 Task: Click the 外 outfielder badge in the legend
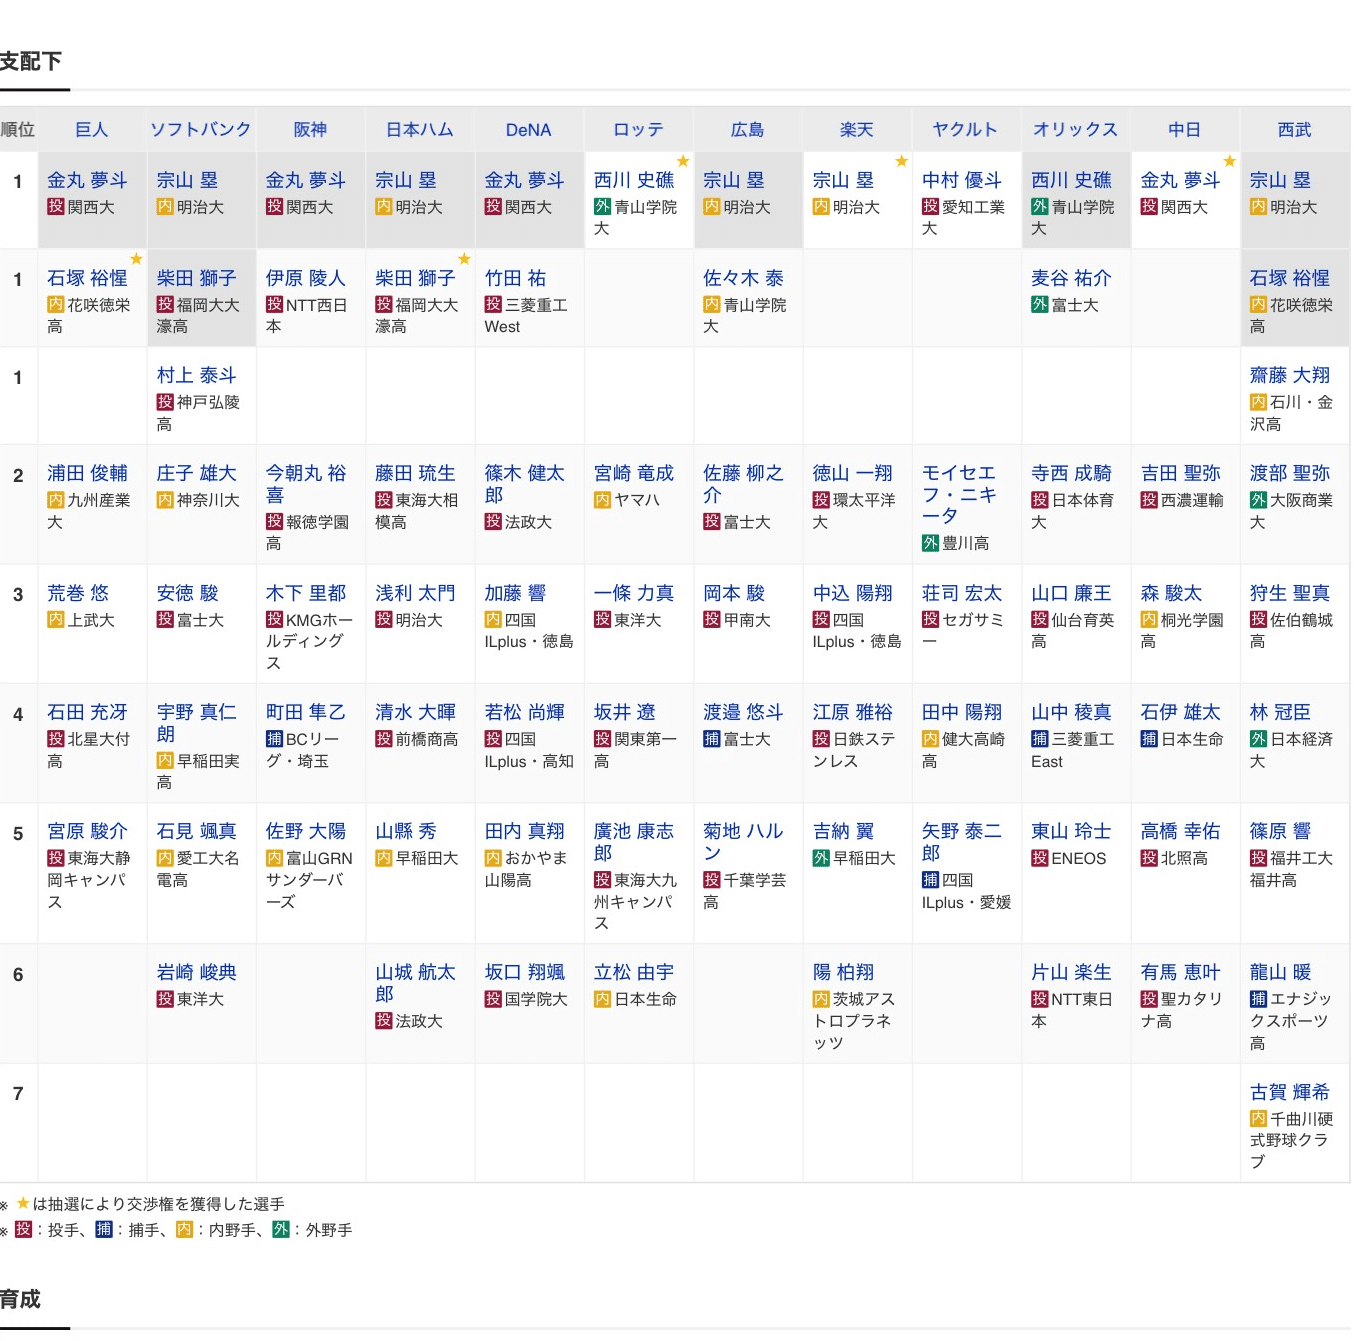(x=281, y=1229)
